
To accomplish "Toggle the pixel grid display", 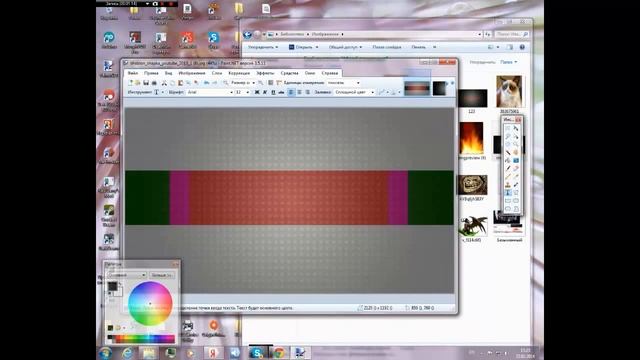I will [271, 83].
